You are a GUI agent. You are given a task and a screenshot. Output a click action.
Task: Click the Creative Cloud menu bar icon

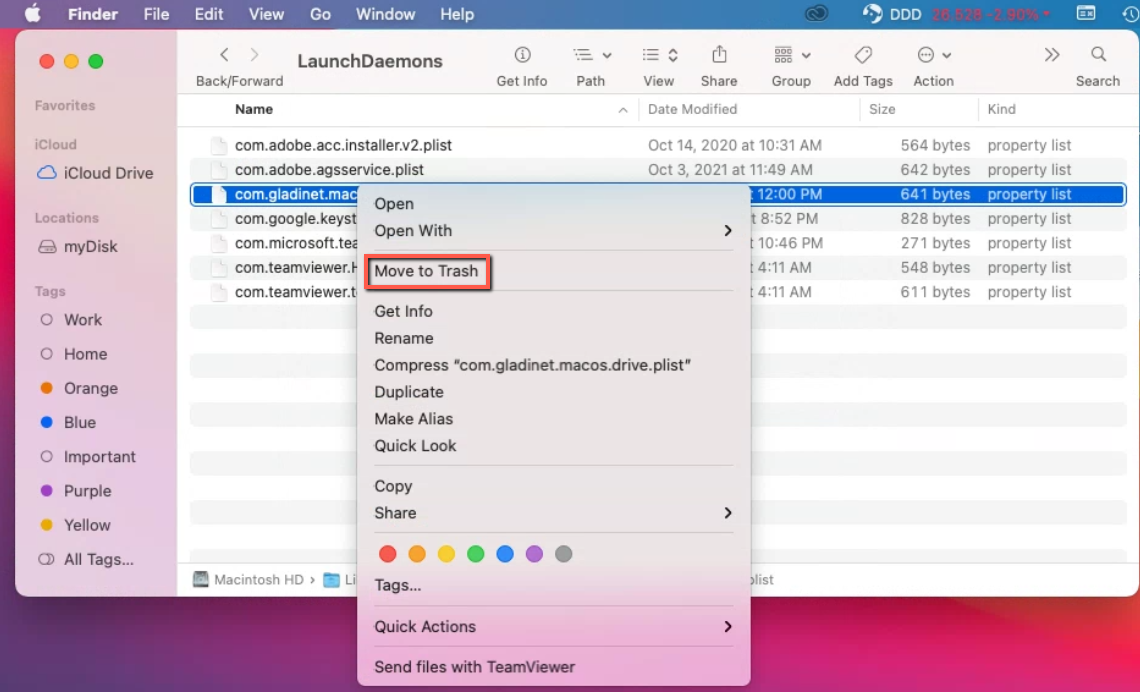(816, 14)
